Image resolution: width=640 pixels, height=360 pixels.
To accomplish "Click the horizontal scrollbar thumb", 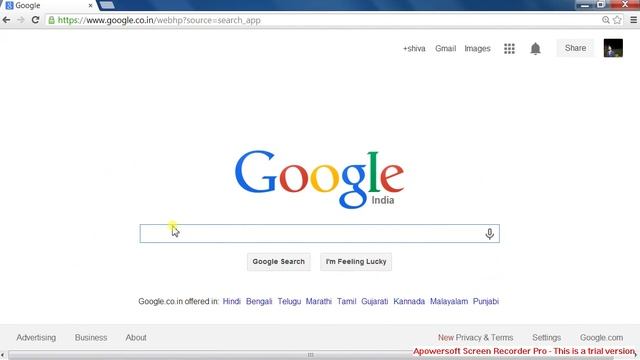I will point(310,355).
